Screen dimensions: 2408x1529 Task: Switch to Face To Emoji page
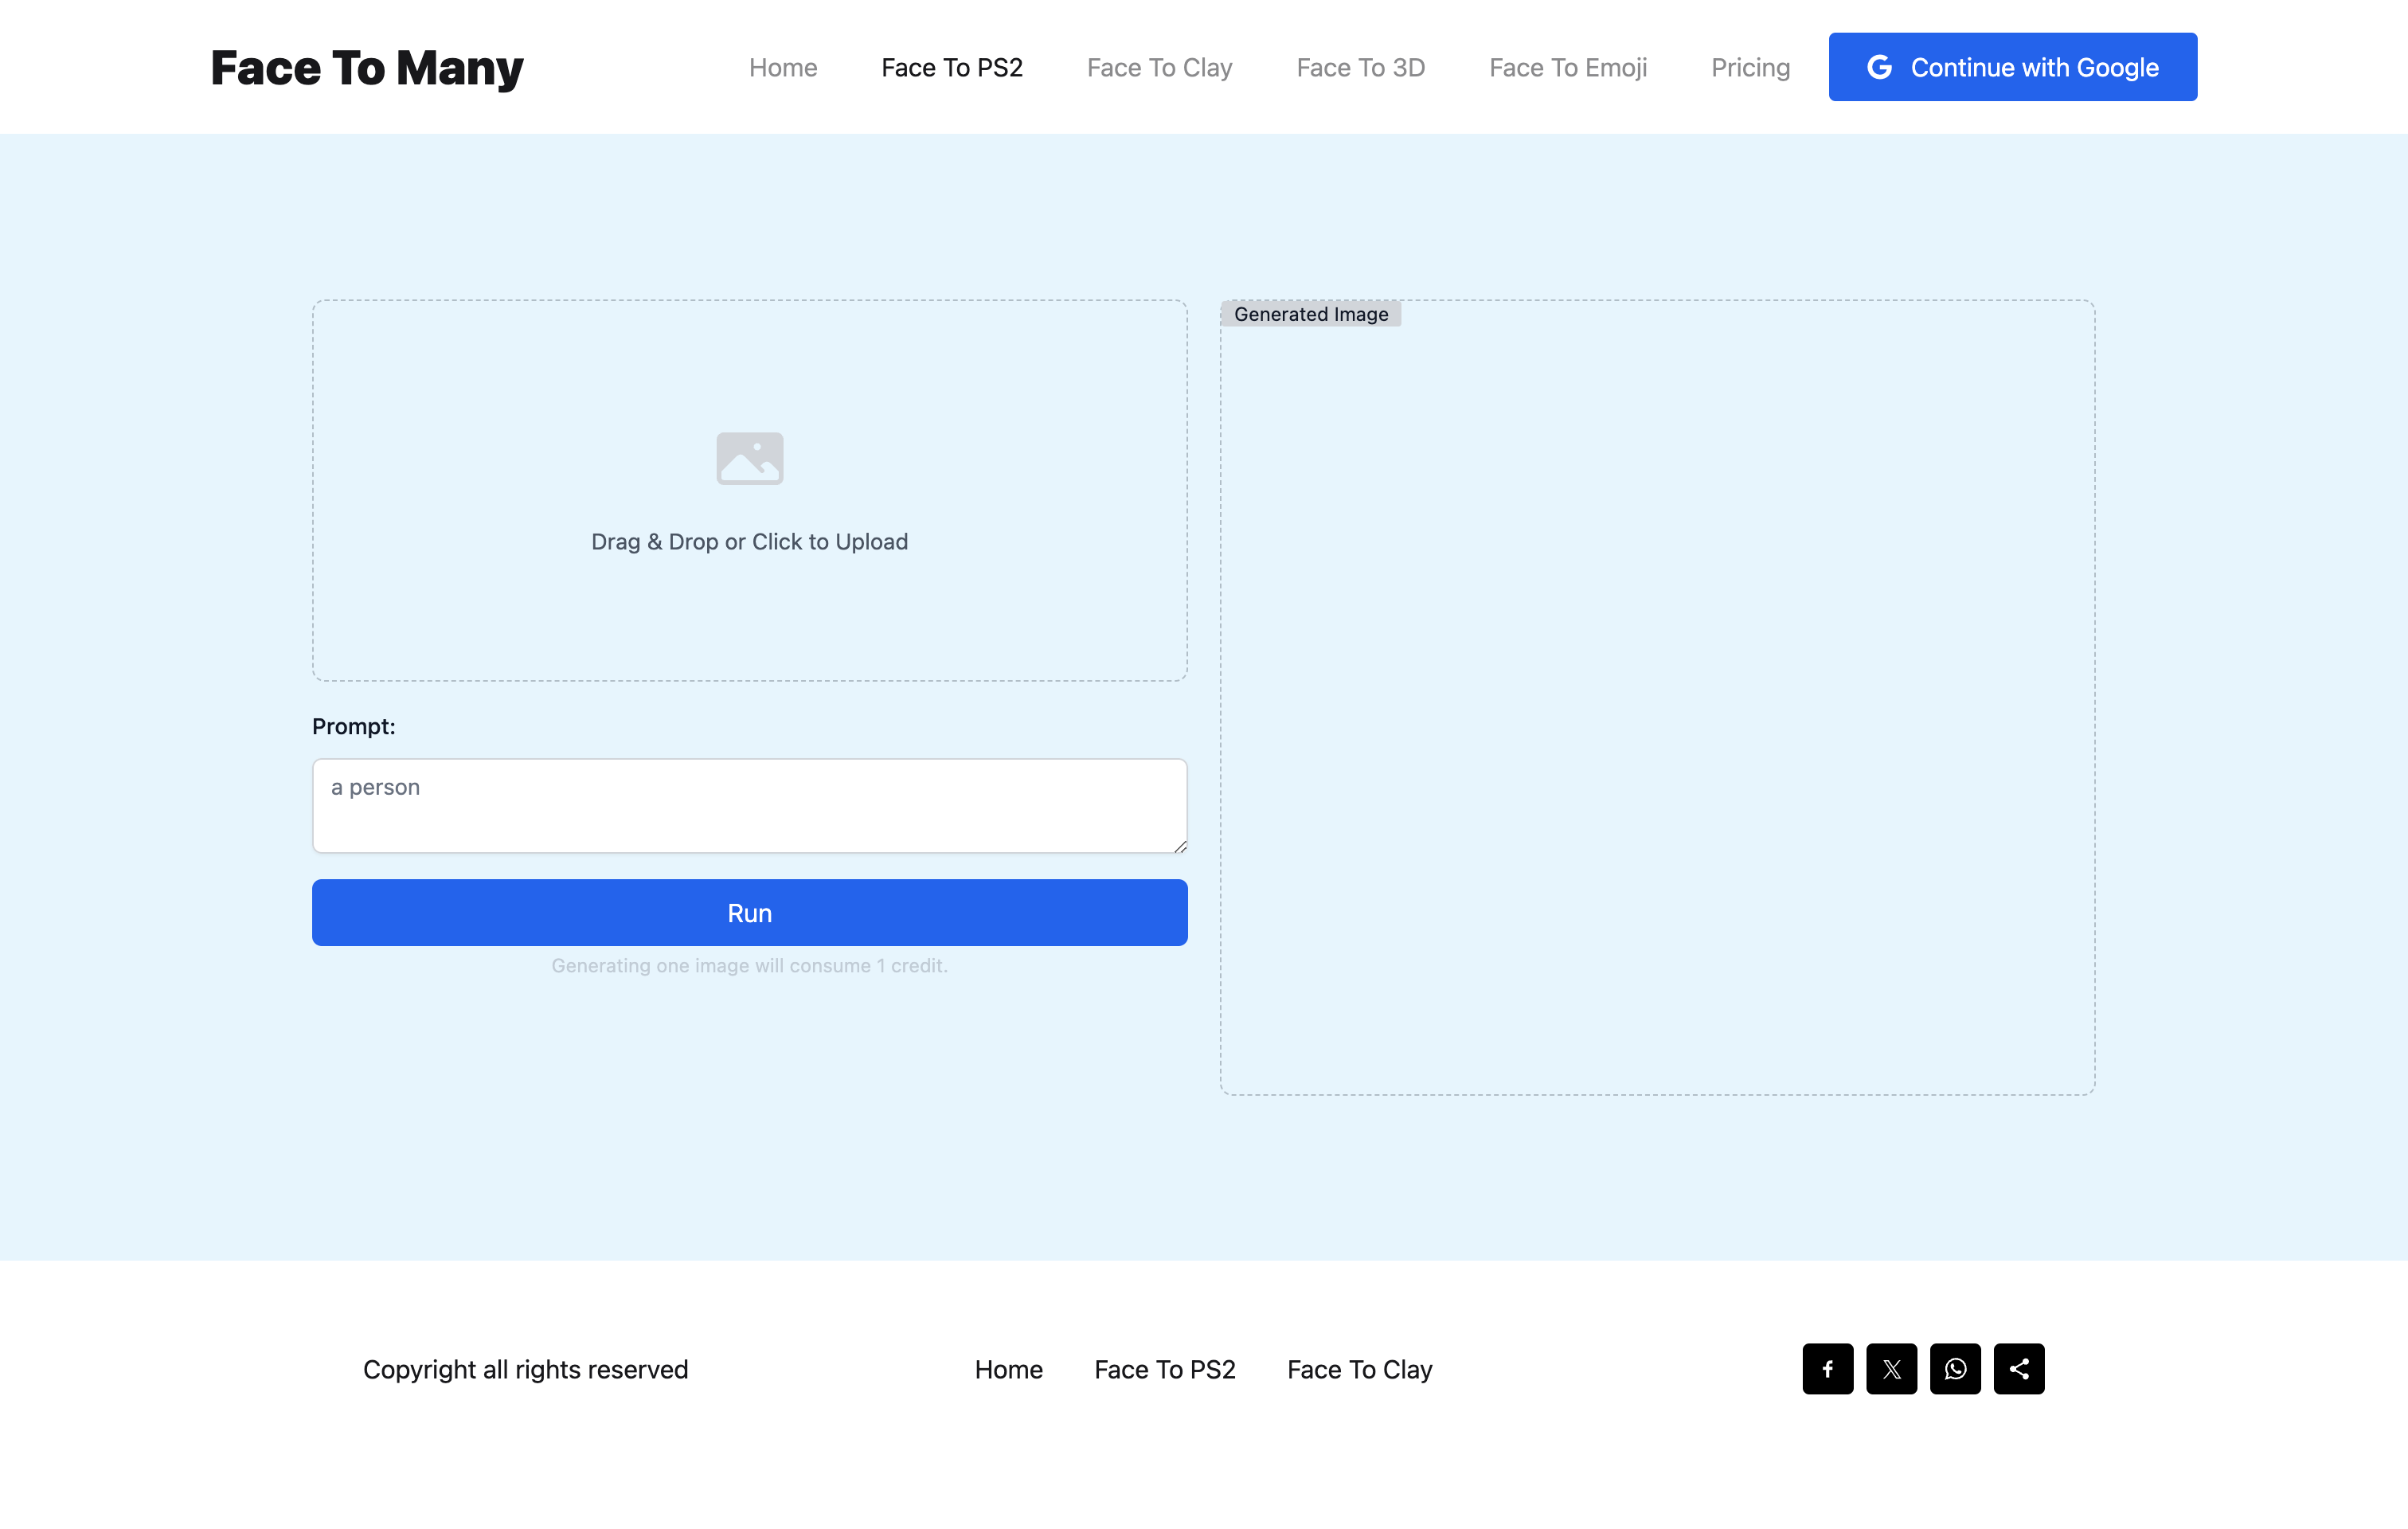(x=1567, y=67)
